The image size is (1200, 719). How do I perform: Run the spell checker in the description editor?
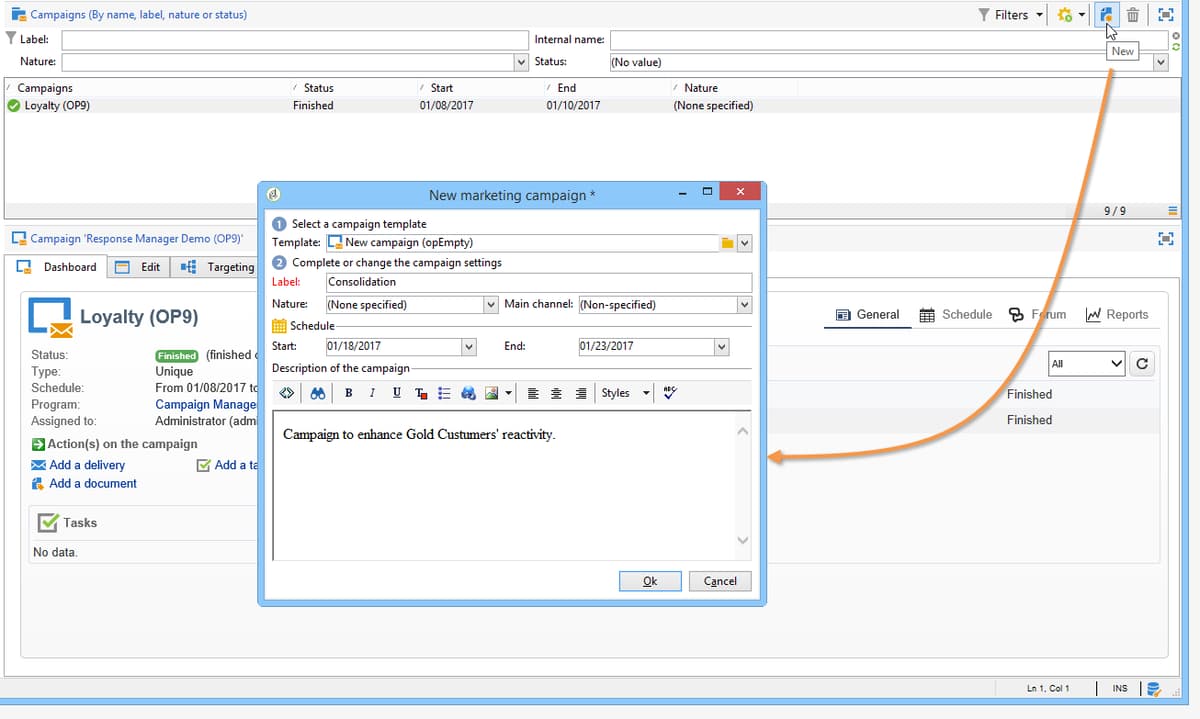(668, 392)
